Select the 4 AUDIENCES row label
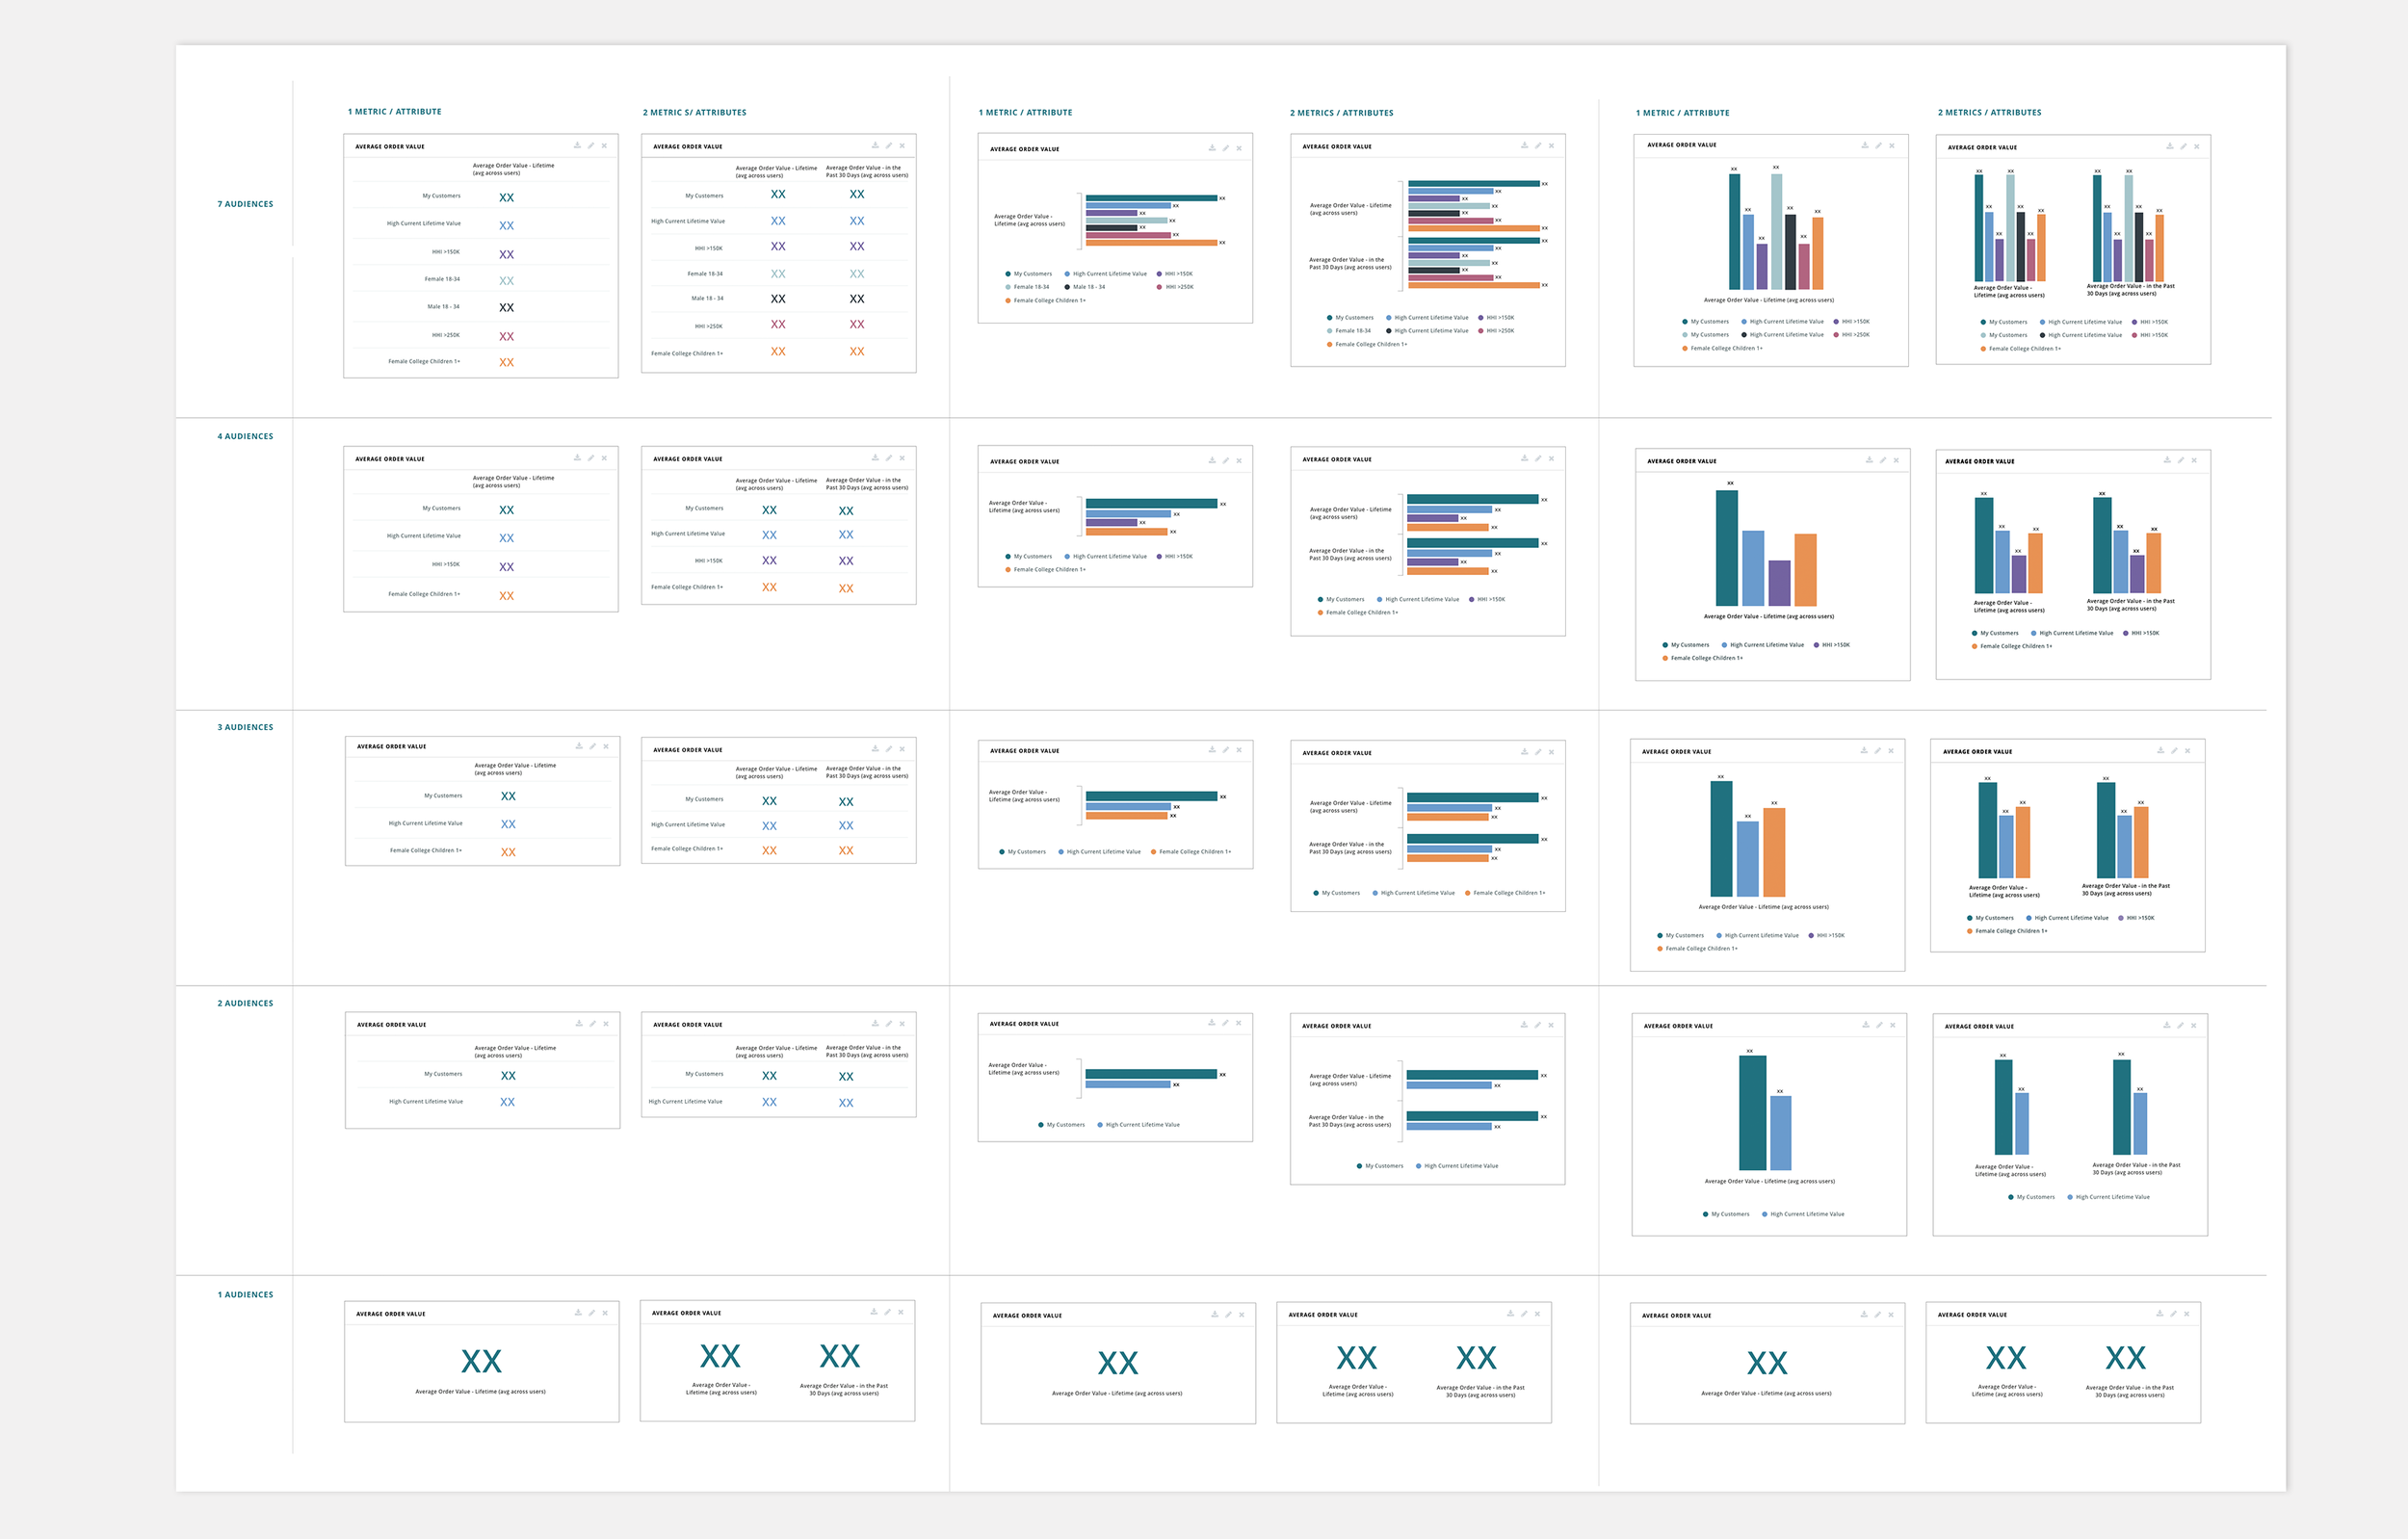Viewport: 2408px width, 1539px height. 245,436
